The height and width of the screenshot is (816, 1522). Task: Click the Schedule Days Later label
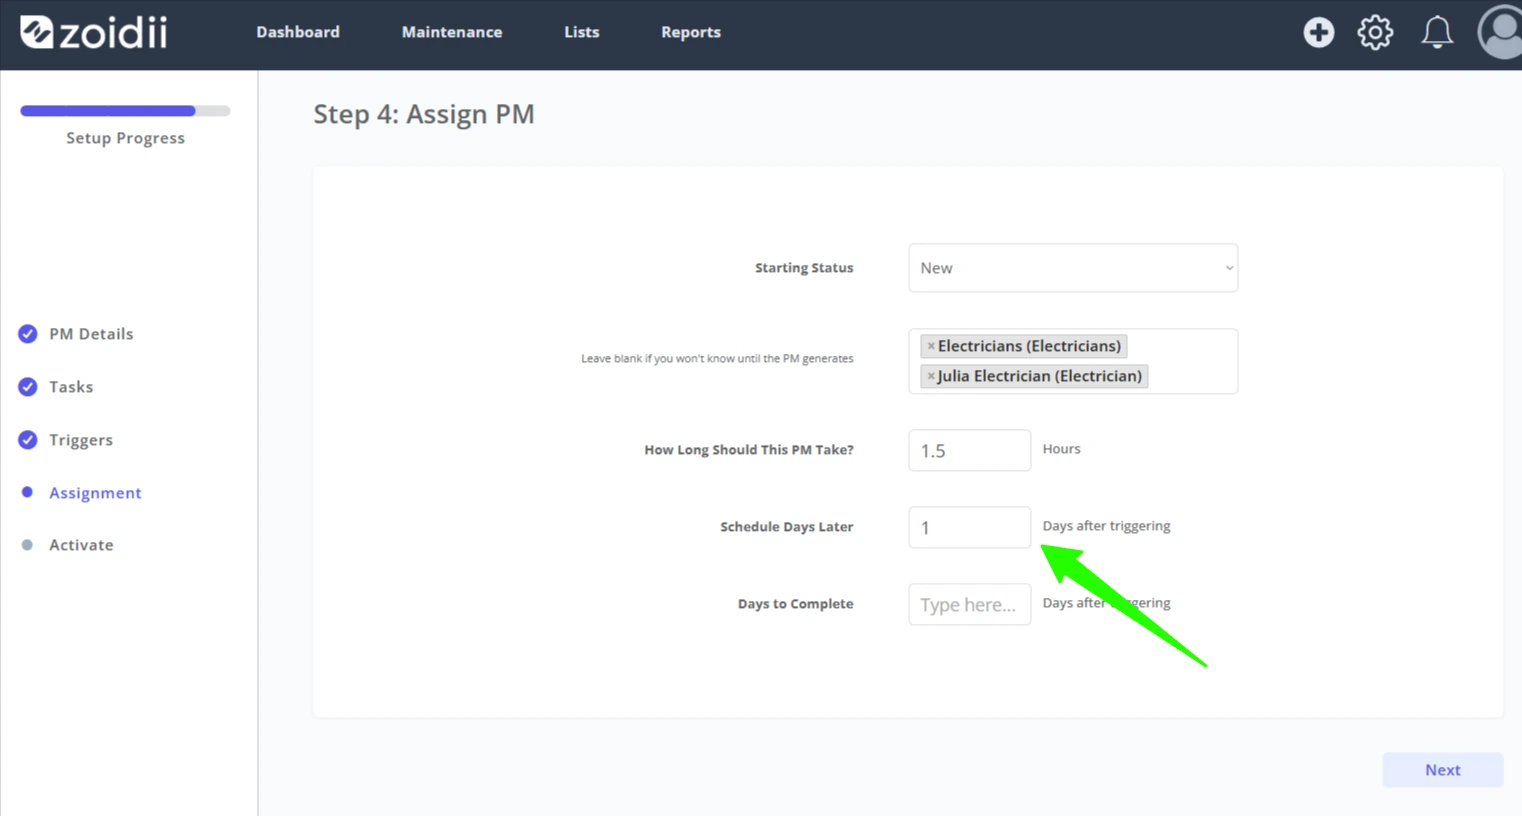(787, 527)
